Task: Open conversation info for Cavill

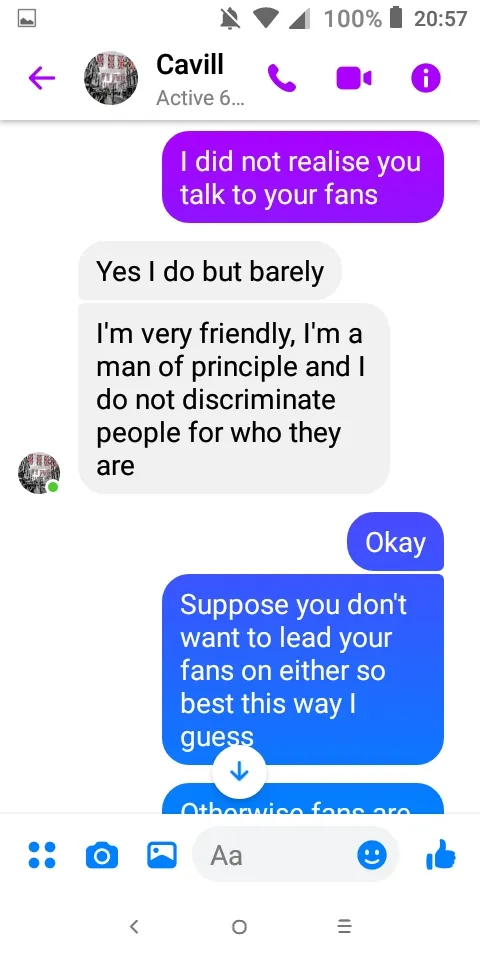Action: pos(426,78)
